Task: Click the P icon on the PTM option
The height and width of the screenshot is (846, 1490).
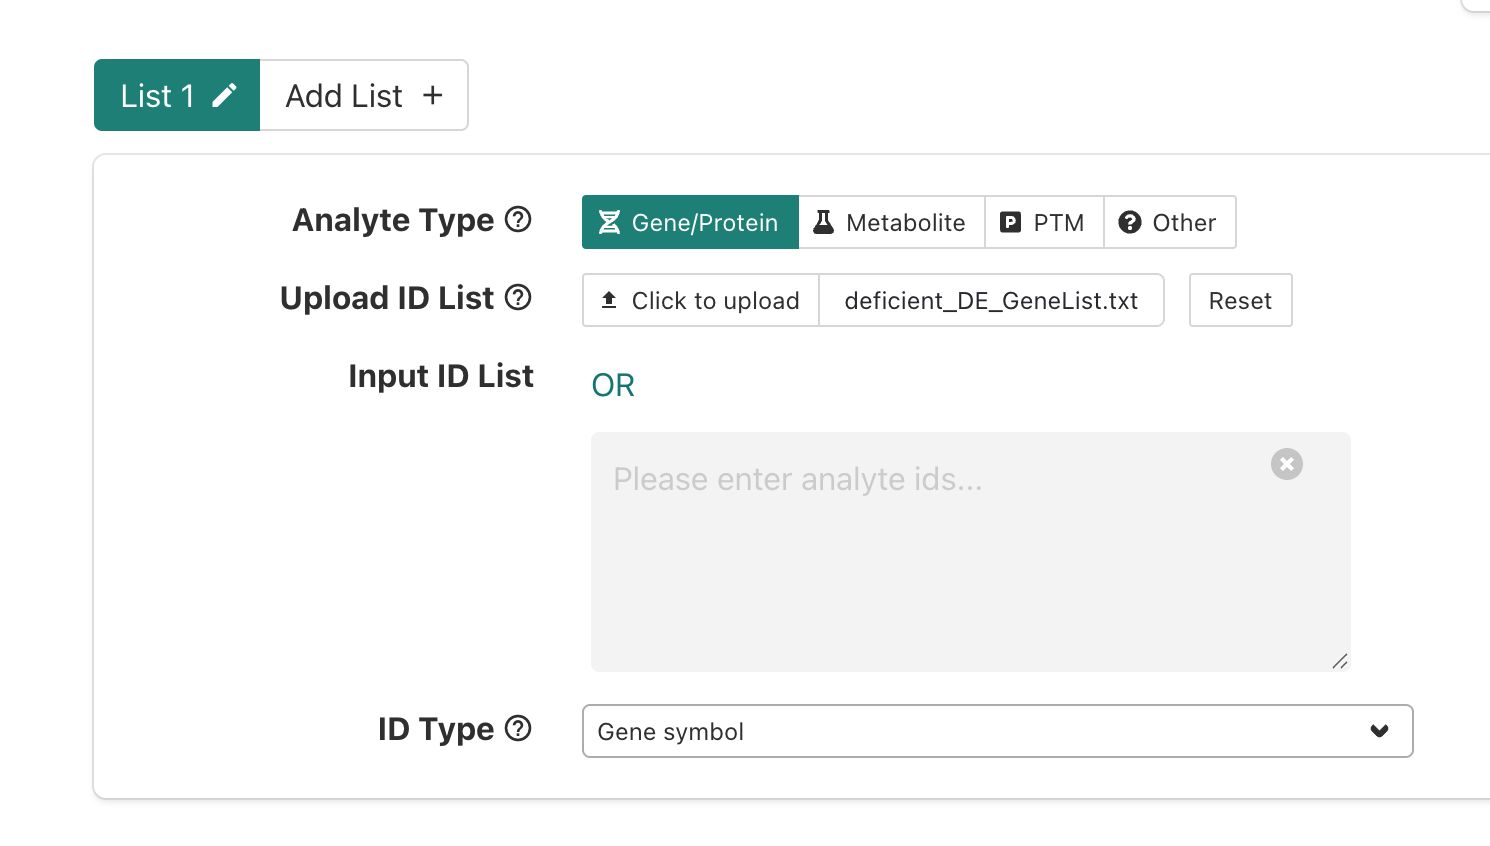Action: point(1010,222)
